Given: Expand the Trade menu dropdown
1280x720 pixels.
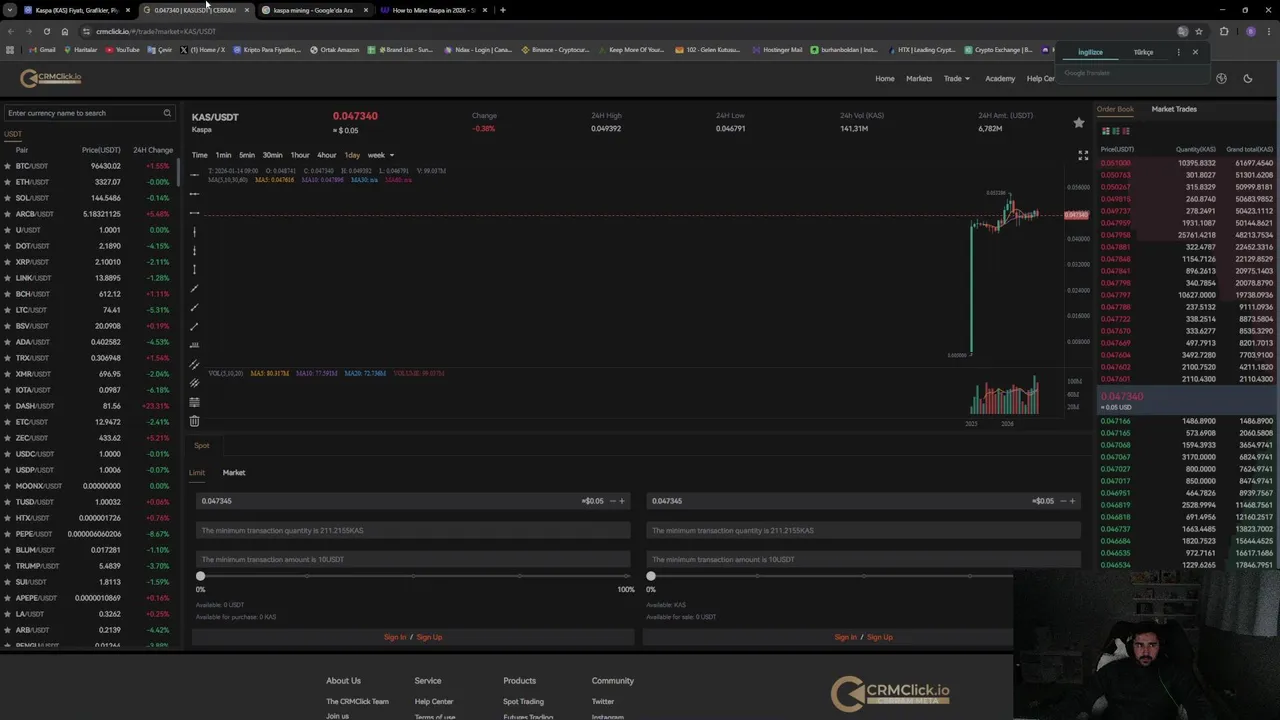Looking at the screenshot, I should (957, 78).
